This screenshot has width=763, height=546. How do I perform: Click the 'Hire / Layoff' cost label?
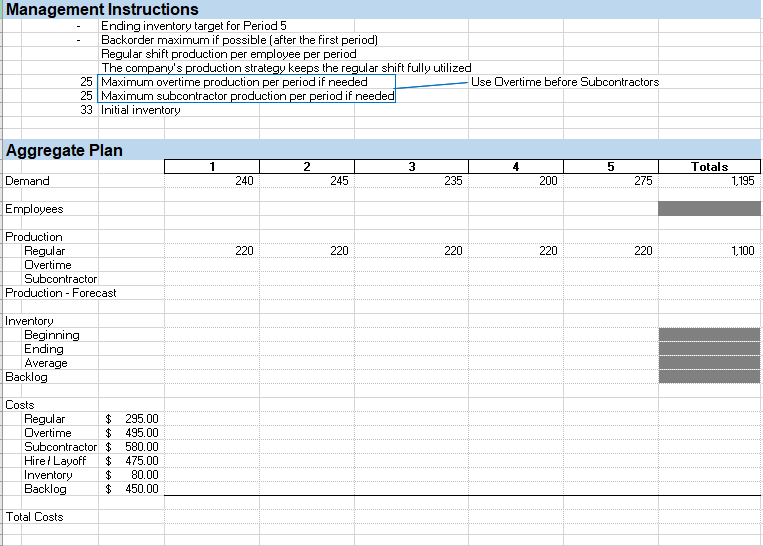click(55, 461)
